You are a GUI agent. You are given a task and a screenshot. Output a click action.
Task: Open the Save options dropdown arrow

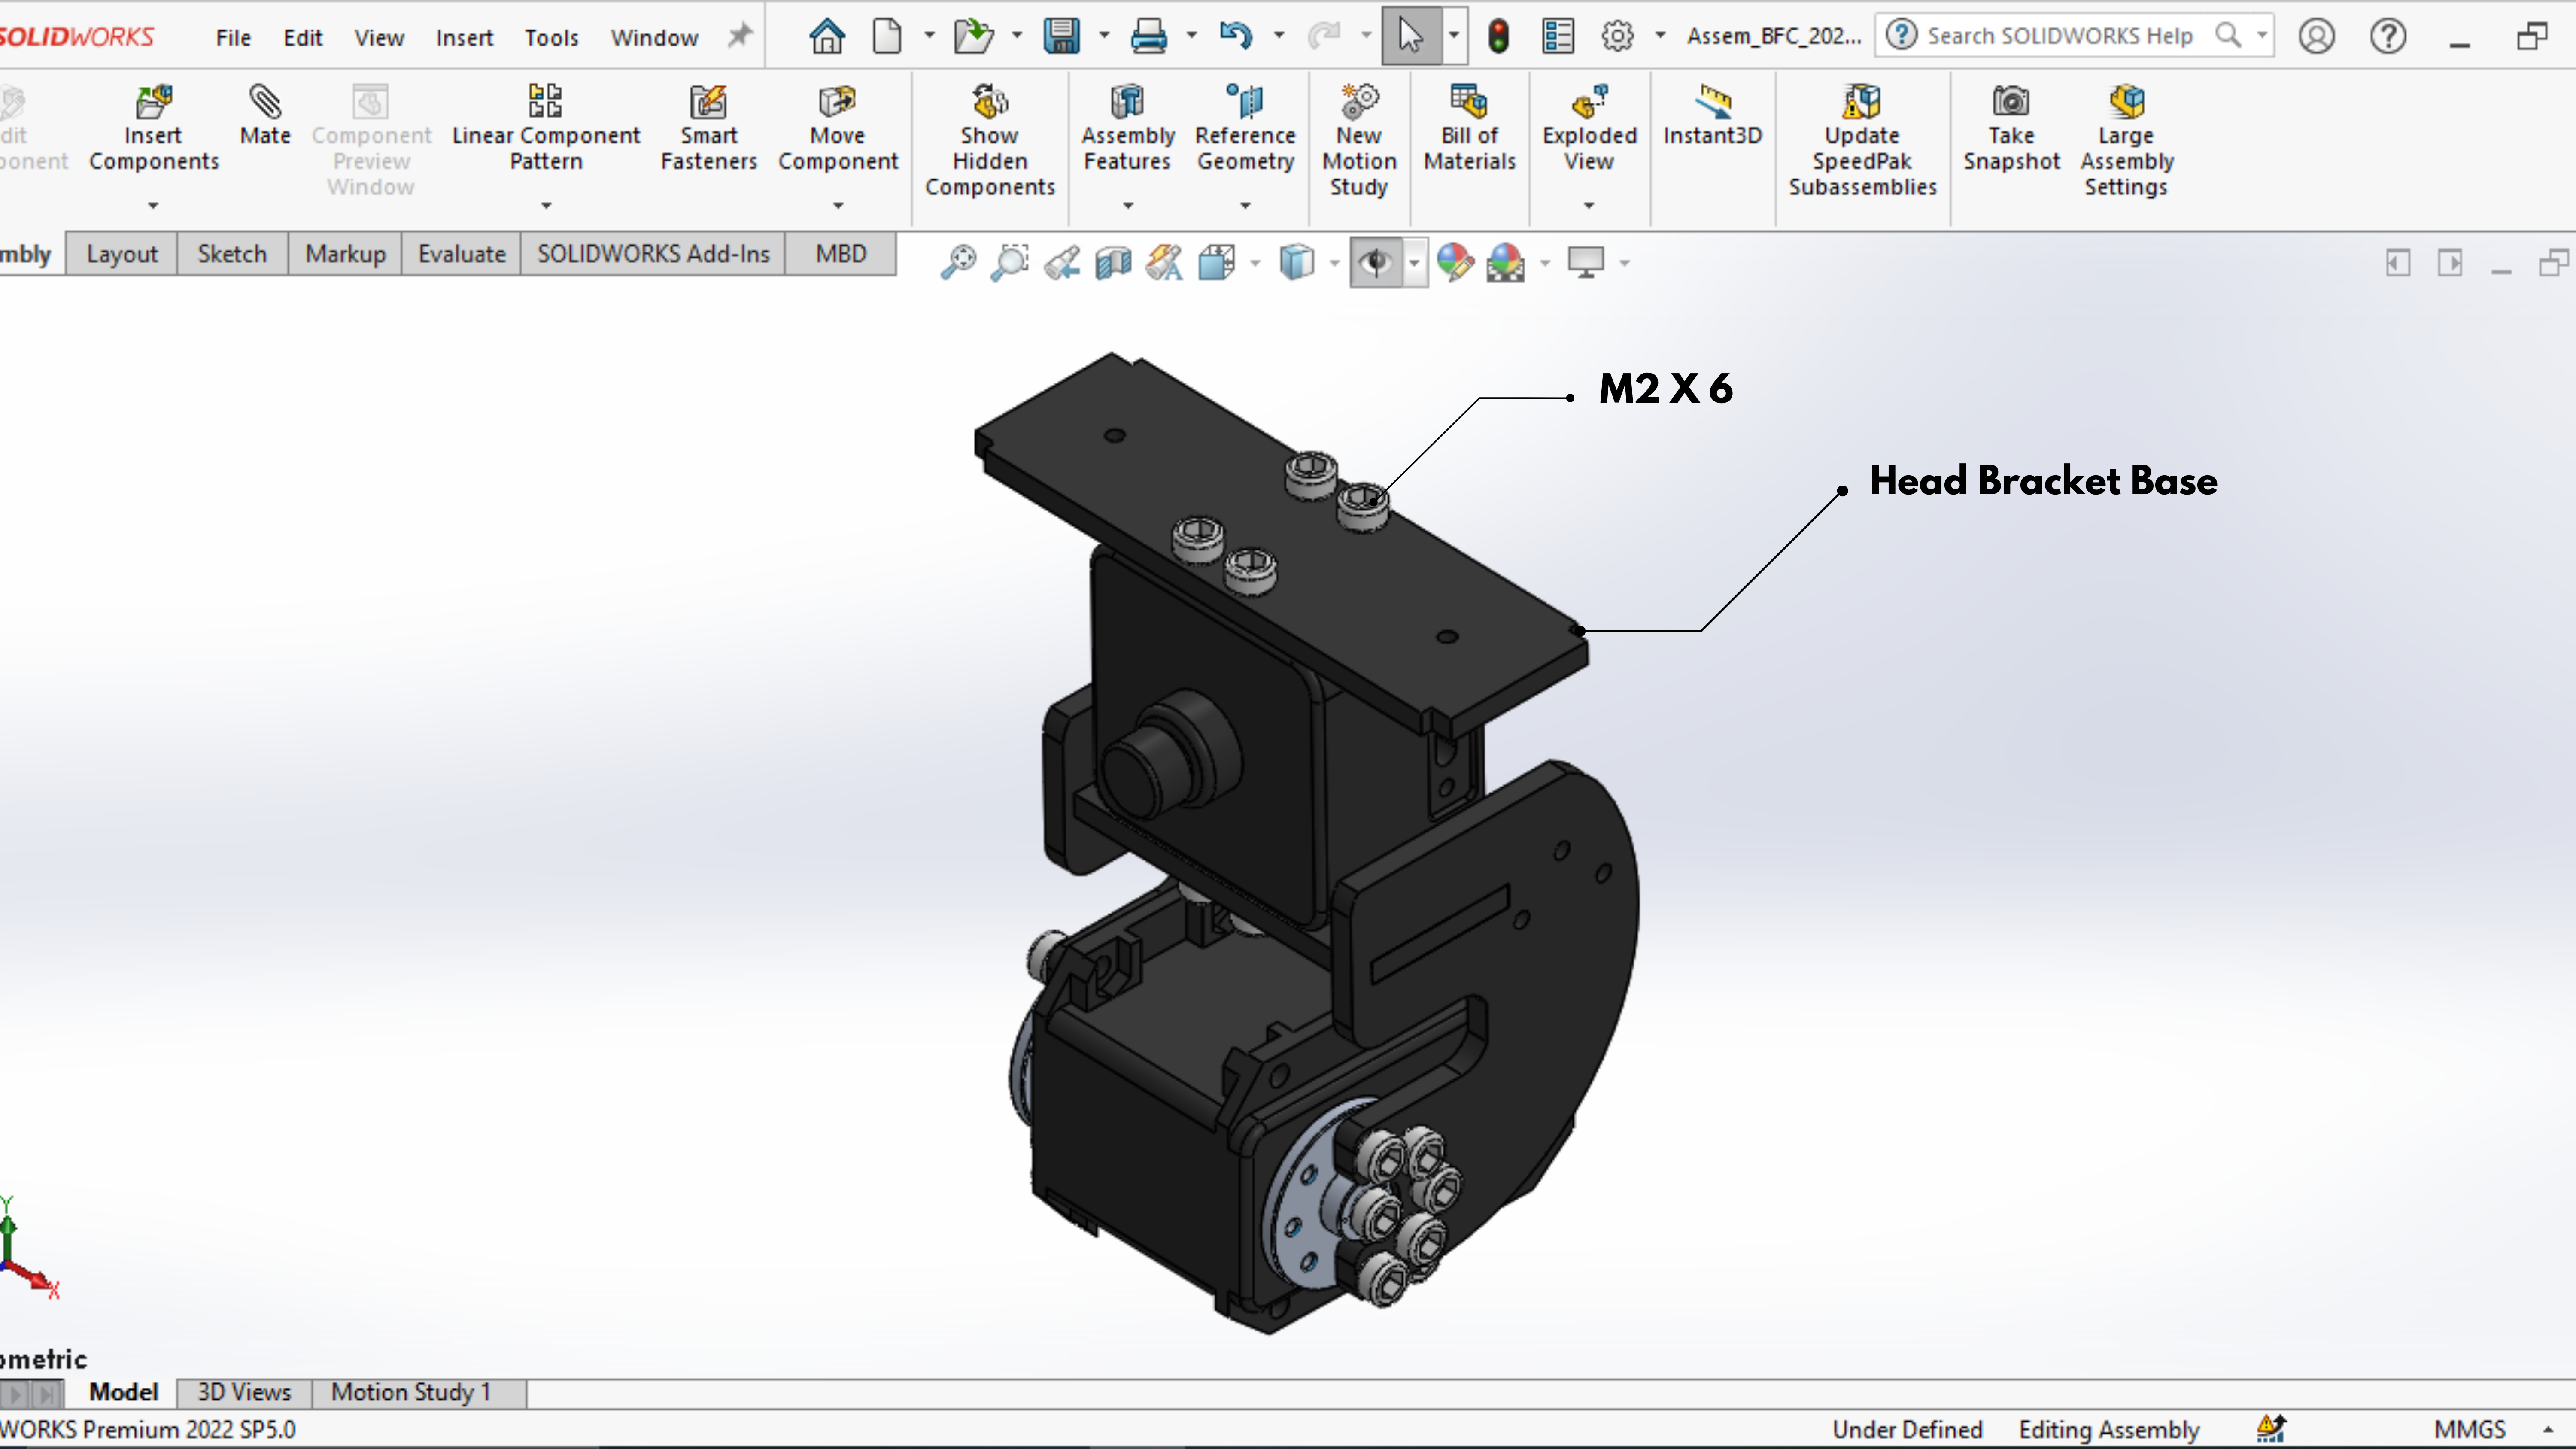[x=1104, y=36]
